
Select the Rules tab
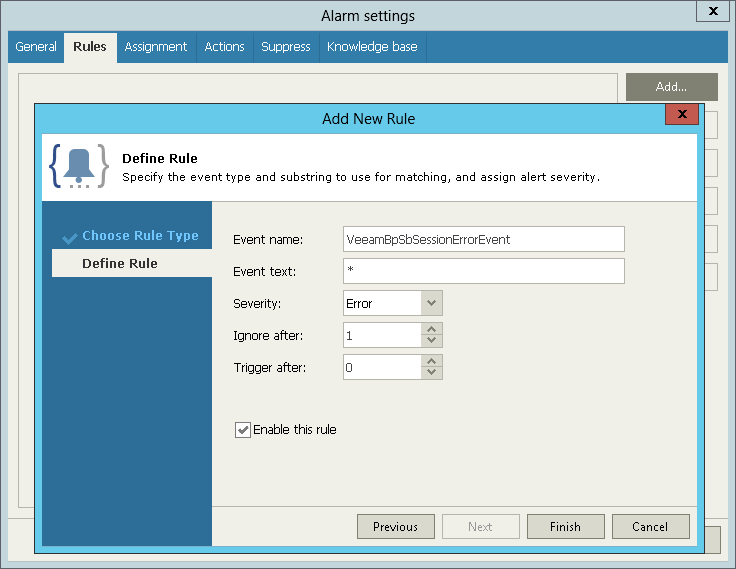pos(90,46)
